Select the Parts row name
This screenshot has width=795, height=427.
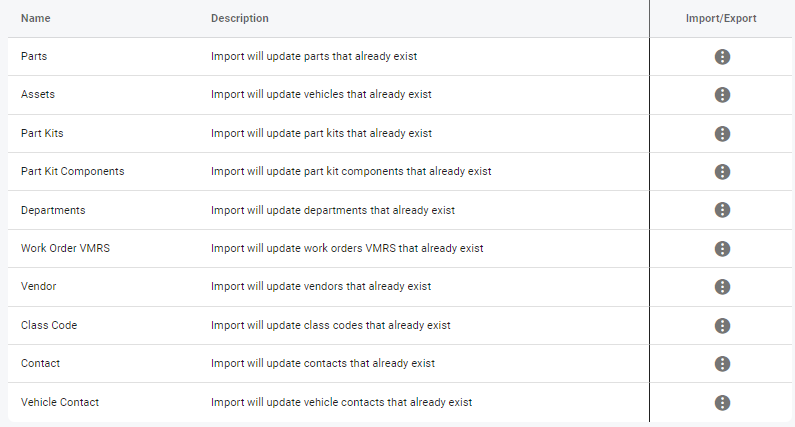(x=34, y=57)
